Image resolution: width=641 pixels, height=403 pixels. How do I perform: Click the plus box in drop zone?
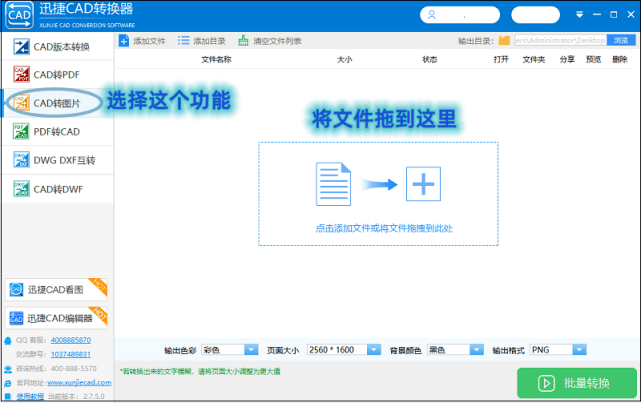click(423, 184)
